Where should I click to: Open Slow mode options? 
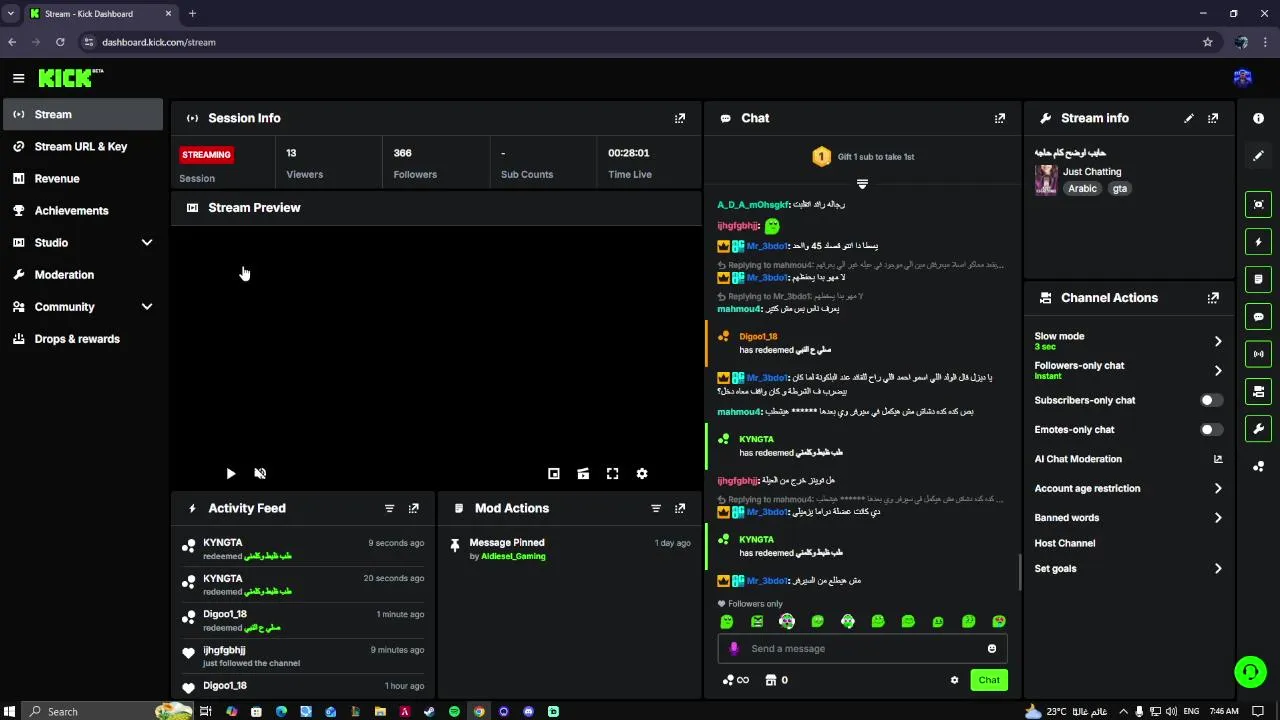pyautogui.click(x=1128, y=341)
